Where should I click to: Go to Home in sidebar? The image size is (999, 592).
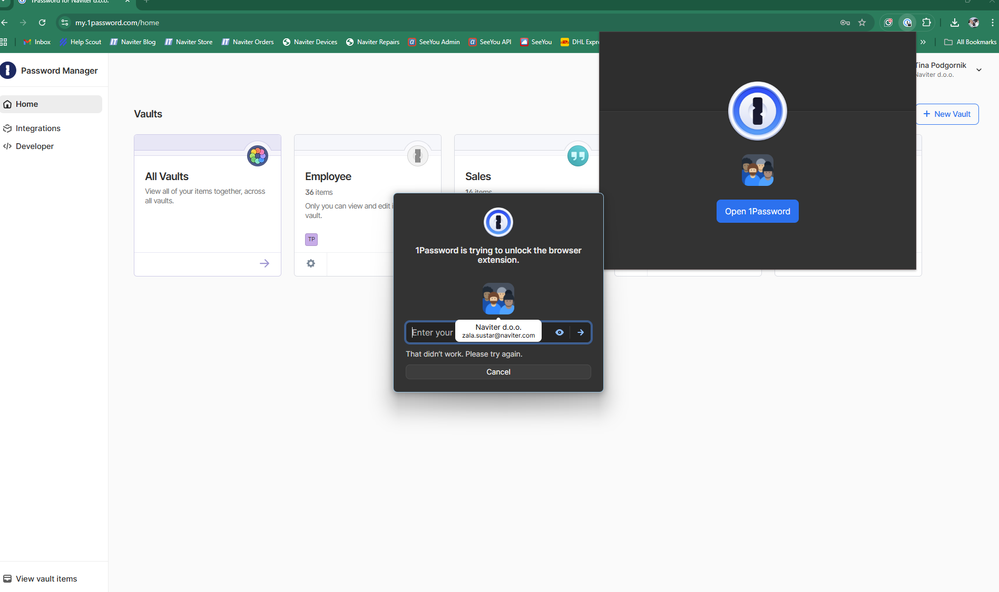pos(27,104)
